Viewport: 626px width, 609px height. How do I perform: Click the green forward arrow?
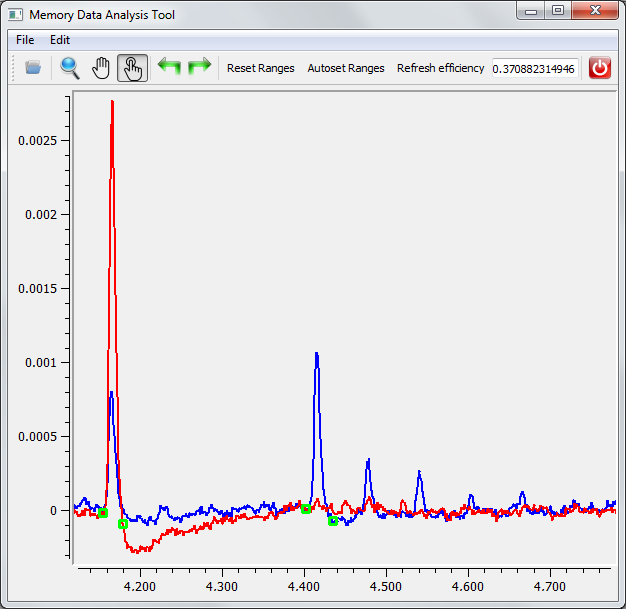(x=200, y=68)
